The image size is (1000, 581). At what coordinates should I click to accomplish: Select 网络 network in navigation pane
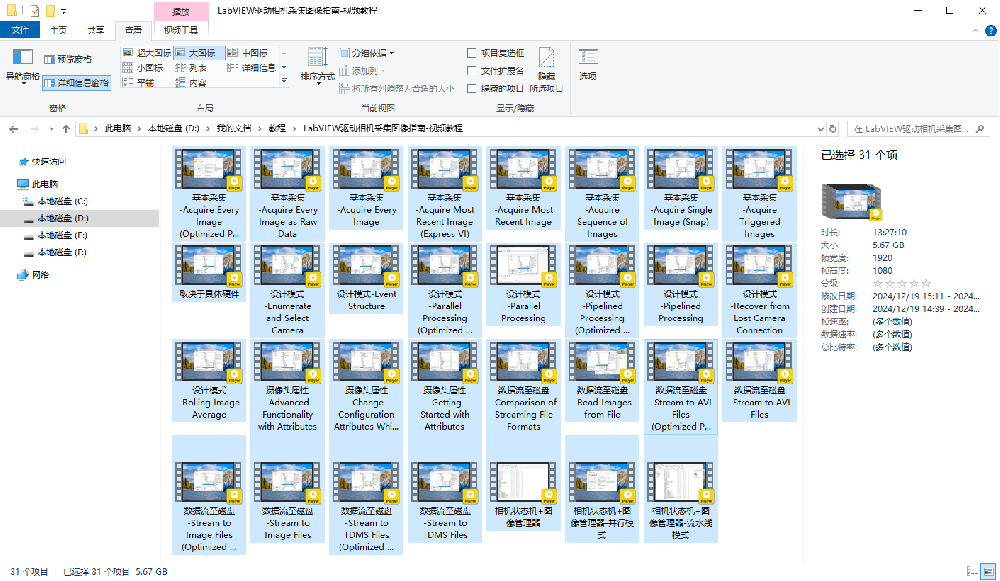[x=40, y=275]
